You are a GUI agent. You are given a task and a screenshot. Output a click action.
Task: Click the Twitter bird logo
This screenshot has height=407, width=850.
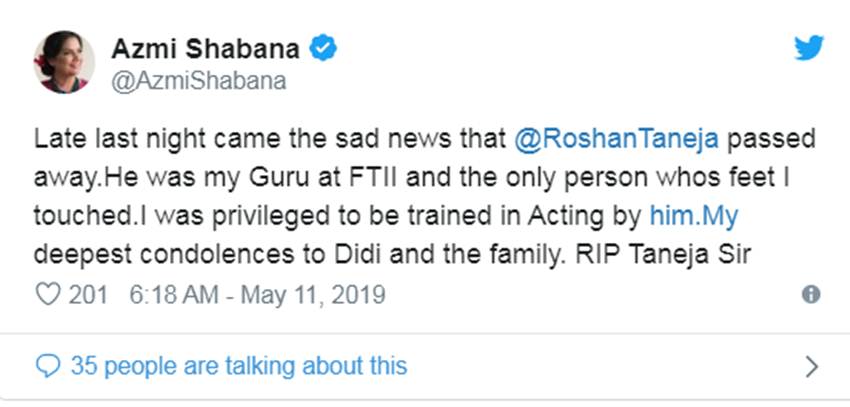click(x=808, y=48)
